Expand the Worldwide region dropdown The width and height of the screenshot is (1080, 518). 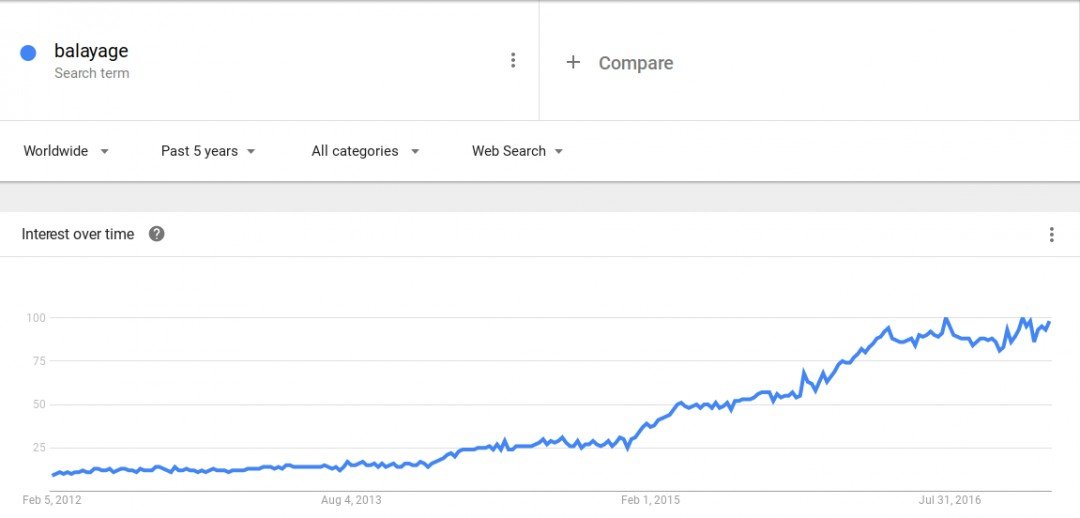click(x=66, y=151)
